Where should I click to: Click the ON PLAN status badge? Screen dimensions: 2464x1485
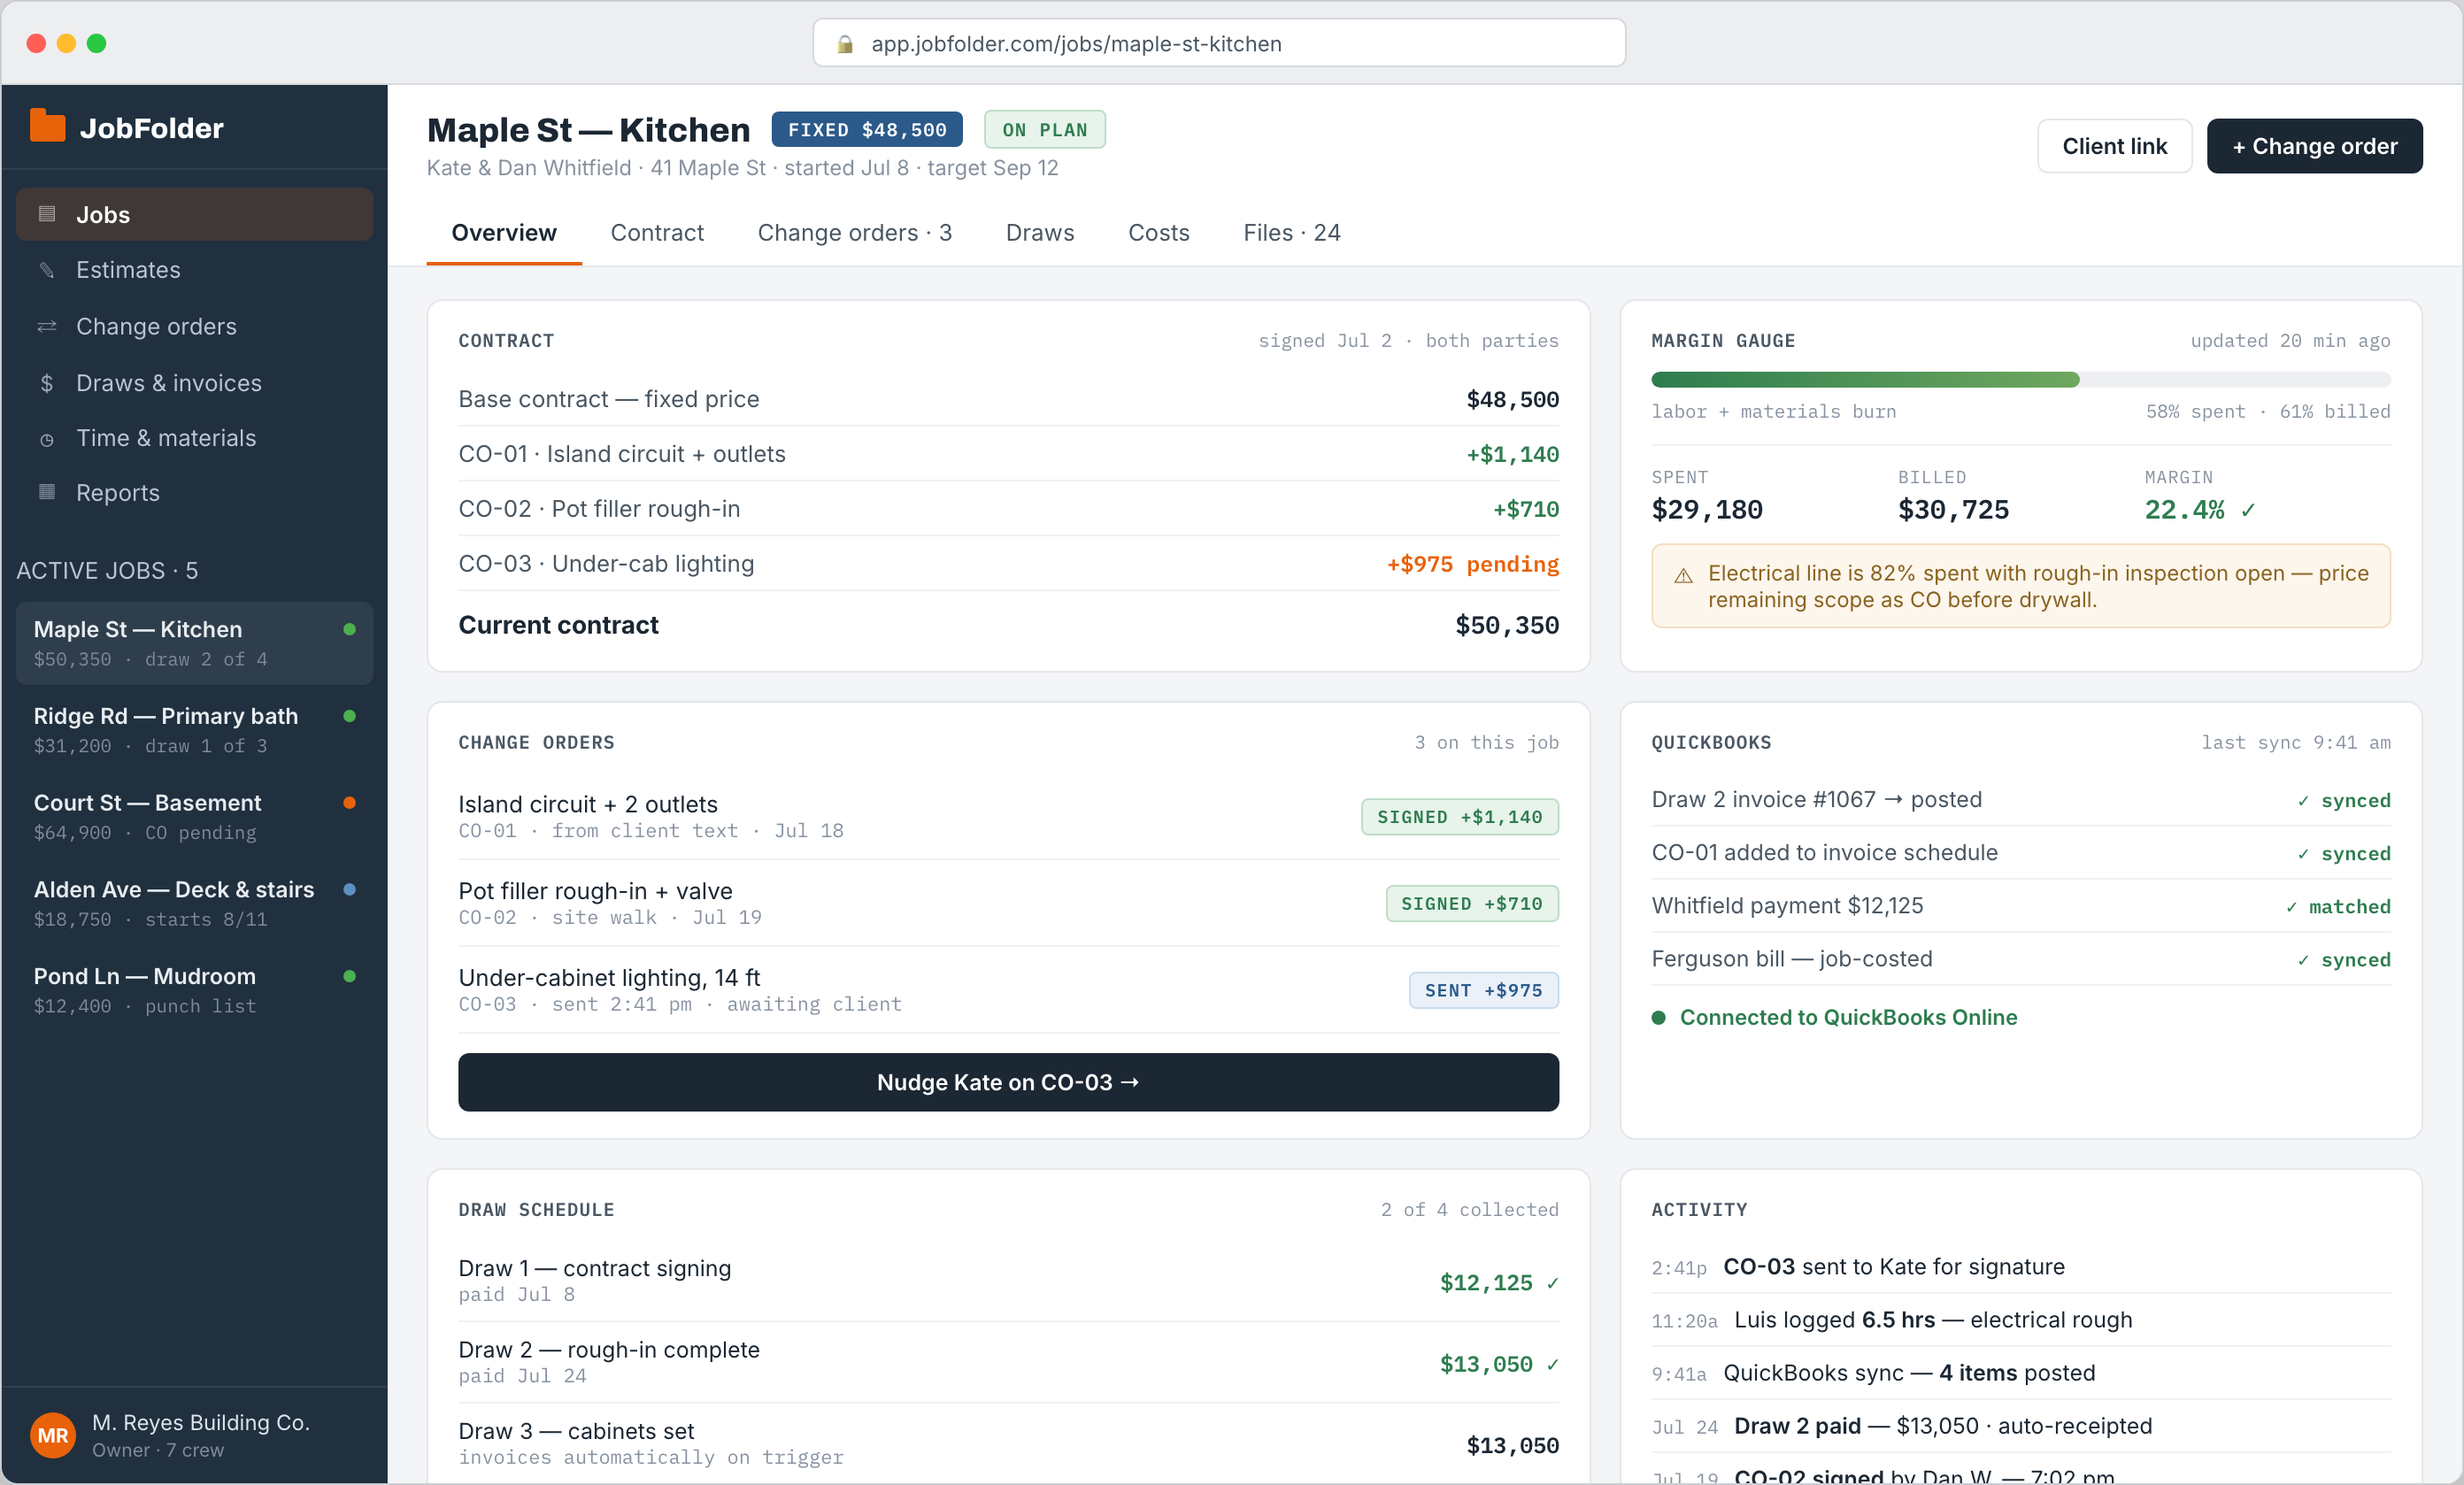(x=1045, y=130)
